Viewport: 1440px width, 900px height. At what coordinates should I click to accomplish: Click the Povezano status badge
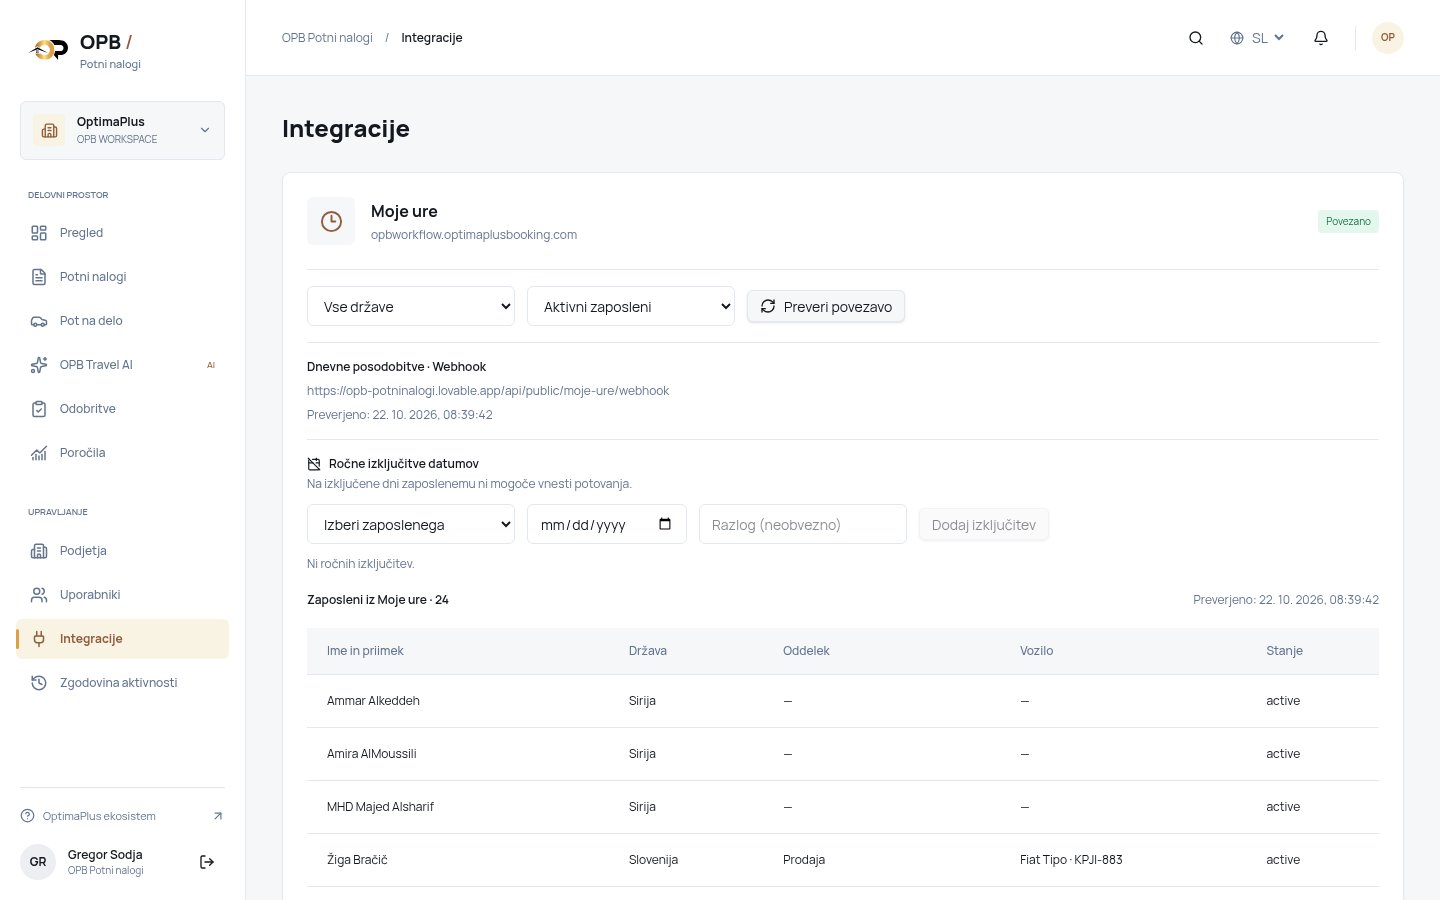point(1348,221)
